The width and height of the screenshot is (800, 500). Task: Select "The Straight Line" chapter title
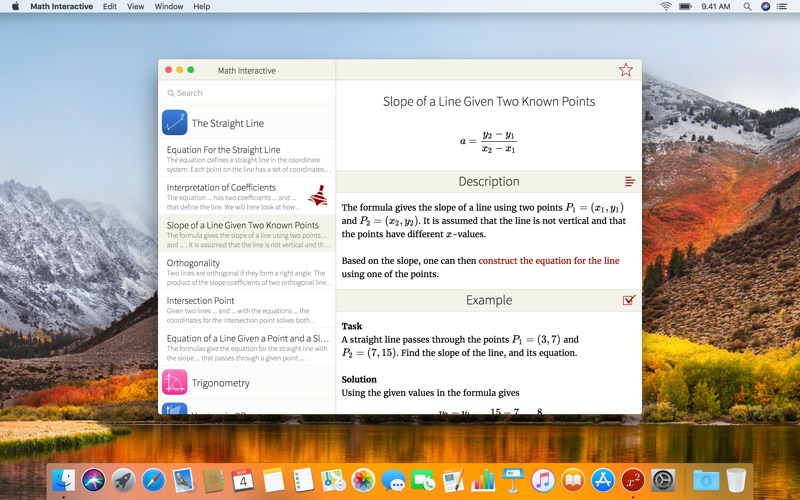point(228,123)
